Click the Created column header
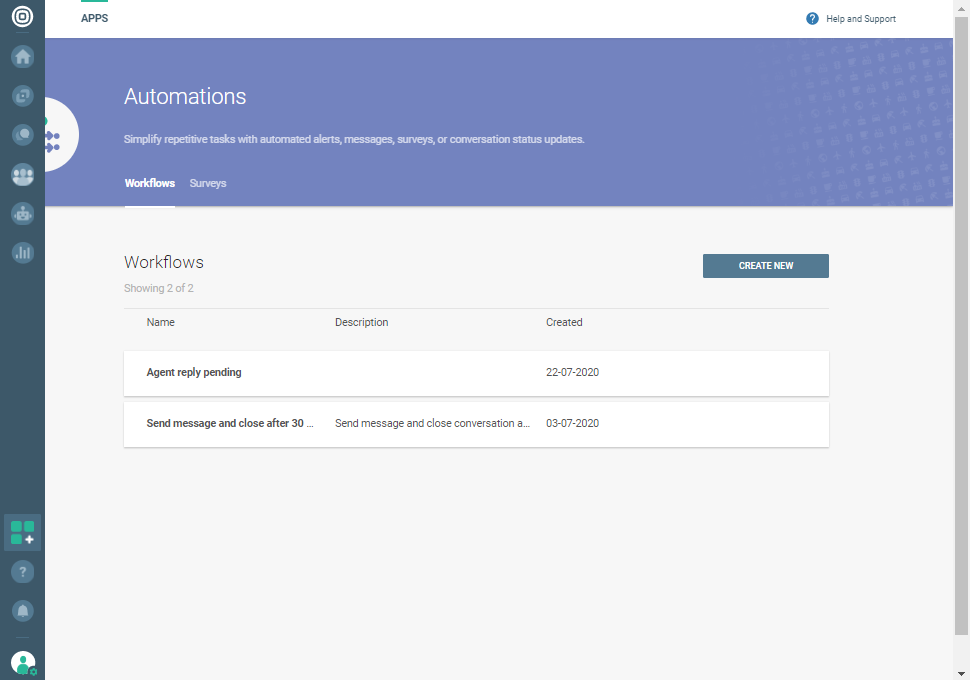This screenshot has width=970, height=680. (x=564, y=323)
